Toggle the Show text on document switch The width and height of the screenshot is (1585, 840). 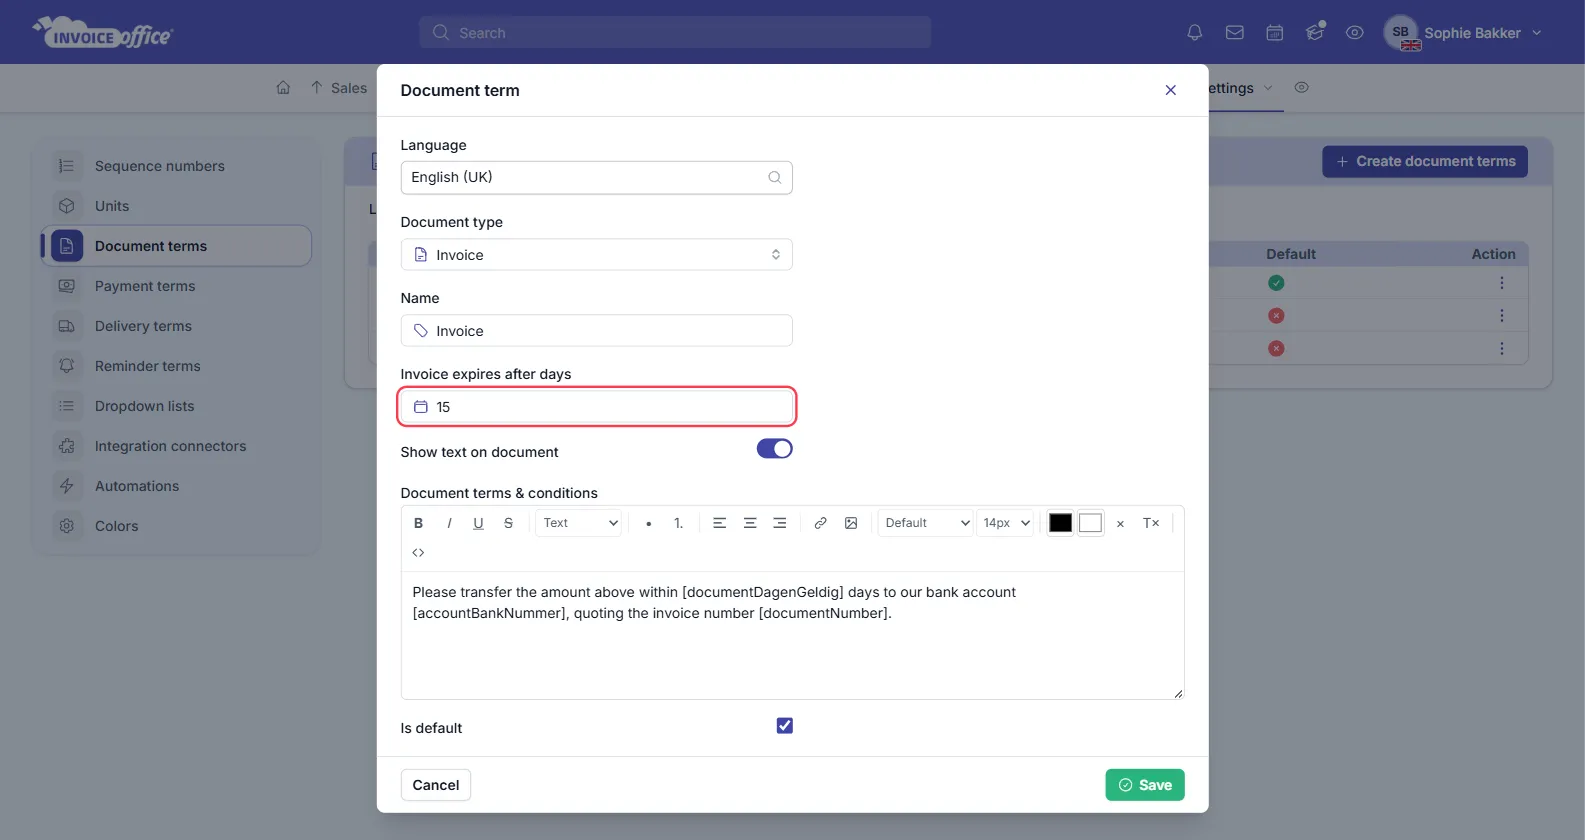click(x=775, y=449)
